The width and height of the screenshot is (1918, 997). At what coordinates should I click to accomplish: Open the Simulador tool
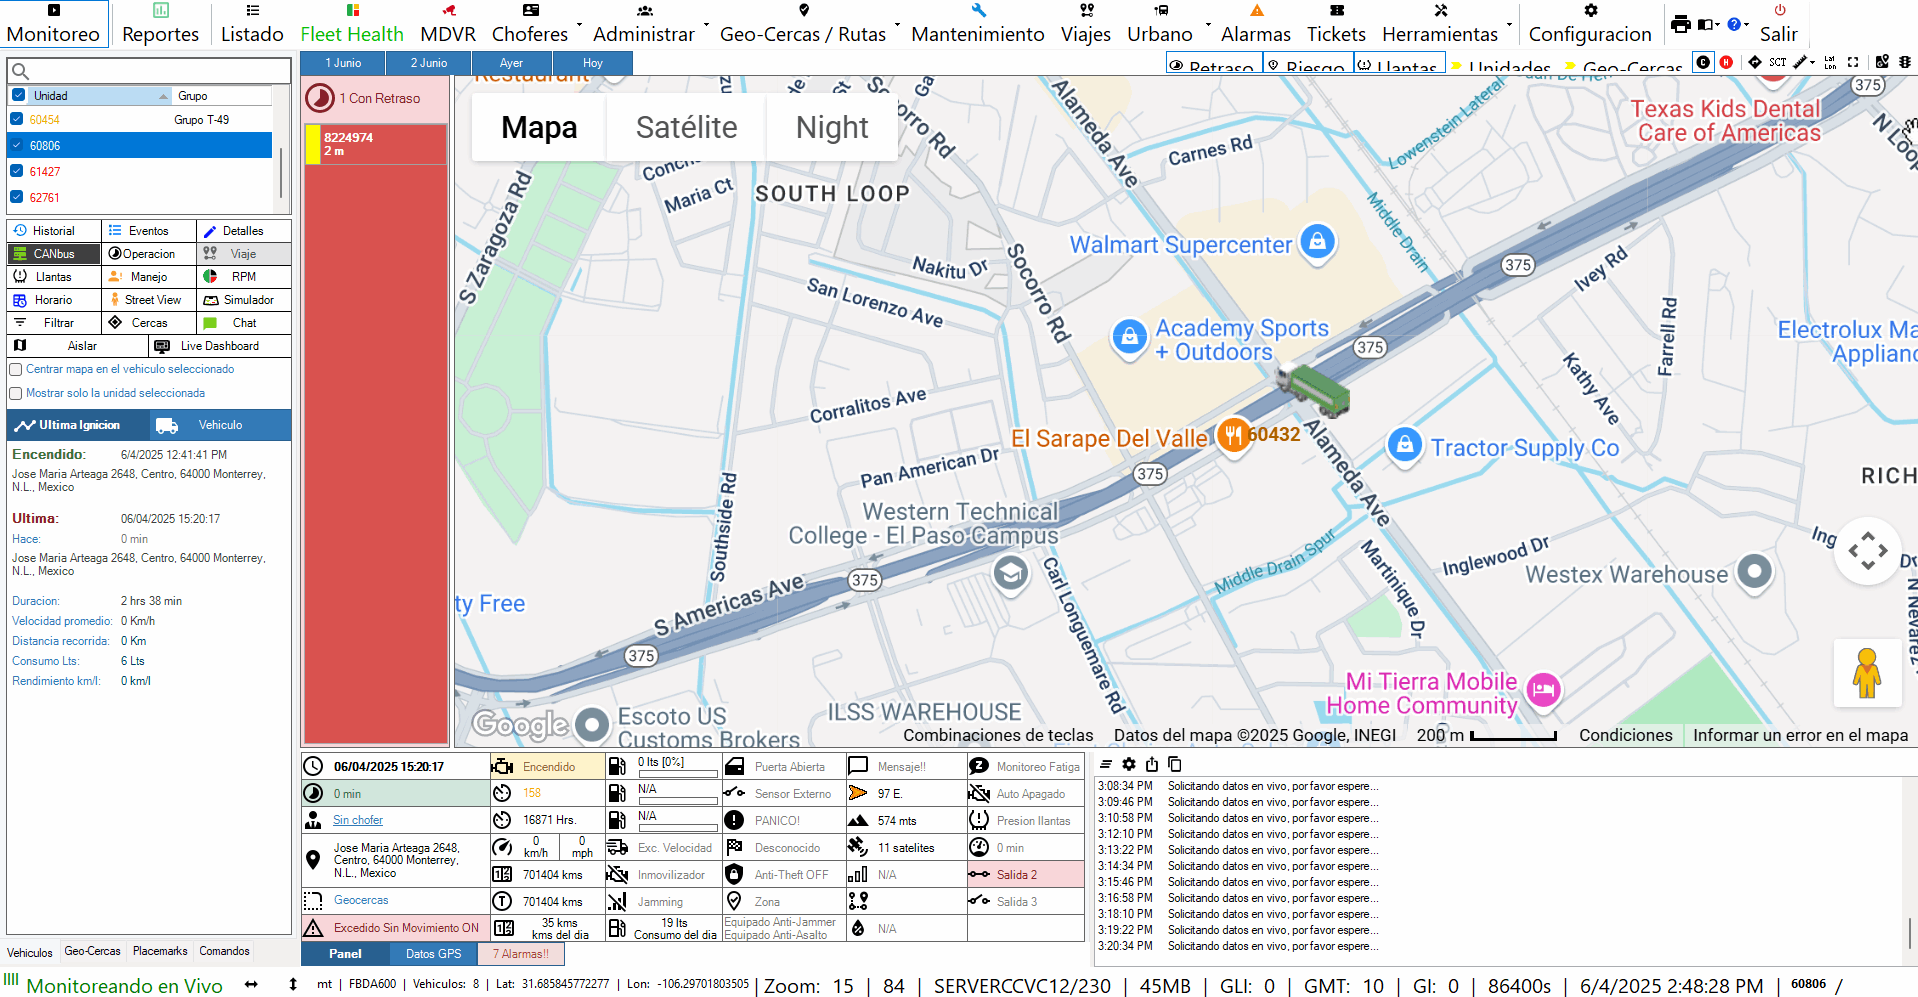click(244, 300)
